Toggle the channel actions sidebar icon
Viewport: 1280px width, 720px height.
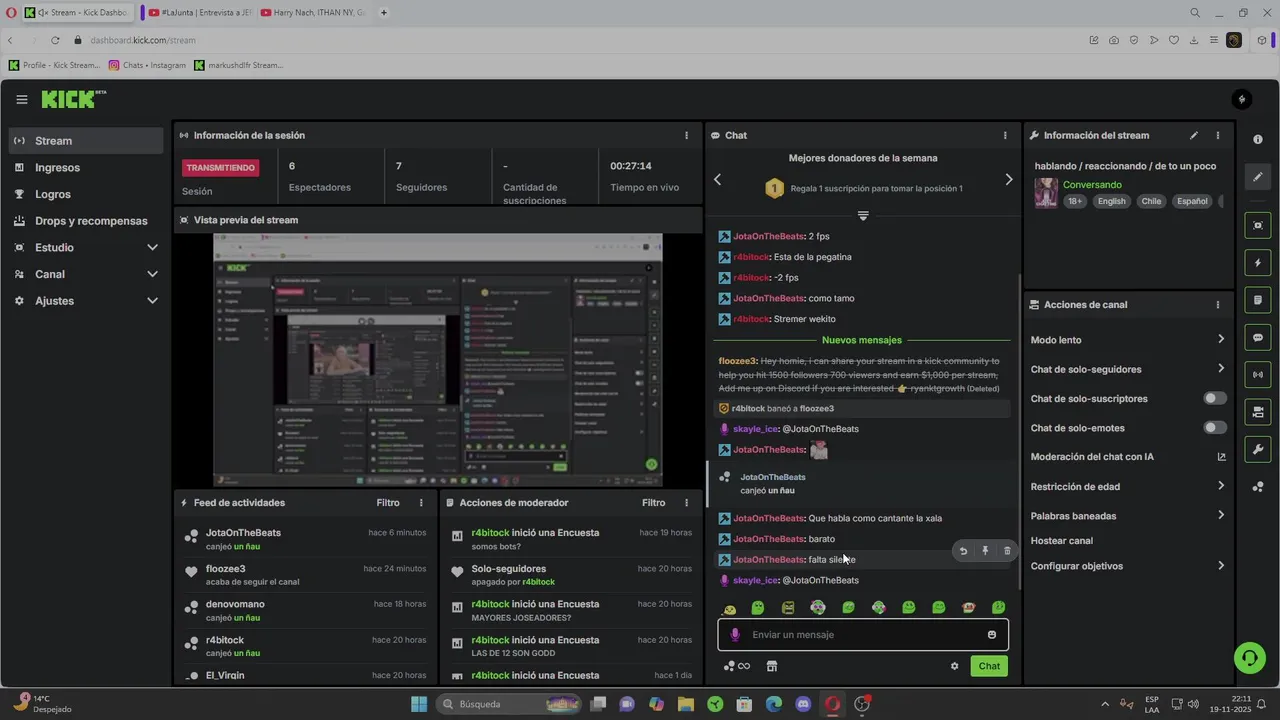1258,412
